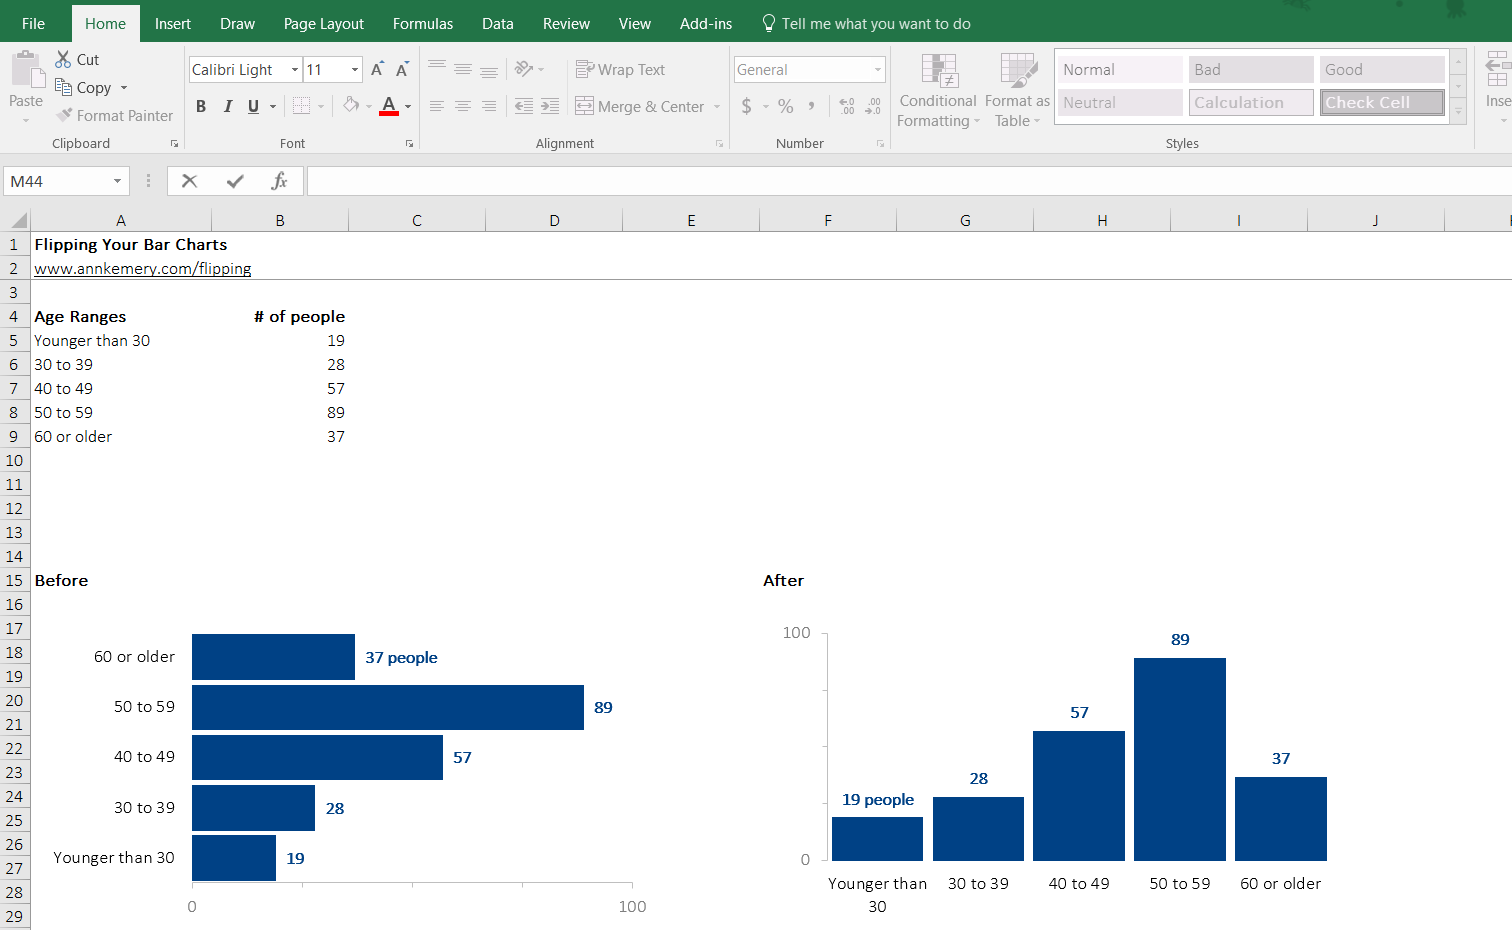
Task: Follow the www.annkemery.com/flipping hyperlink
Action: [142, 268]
